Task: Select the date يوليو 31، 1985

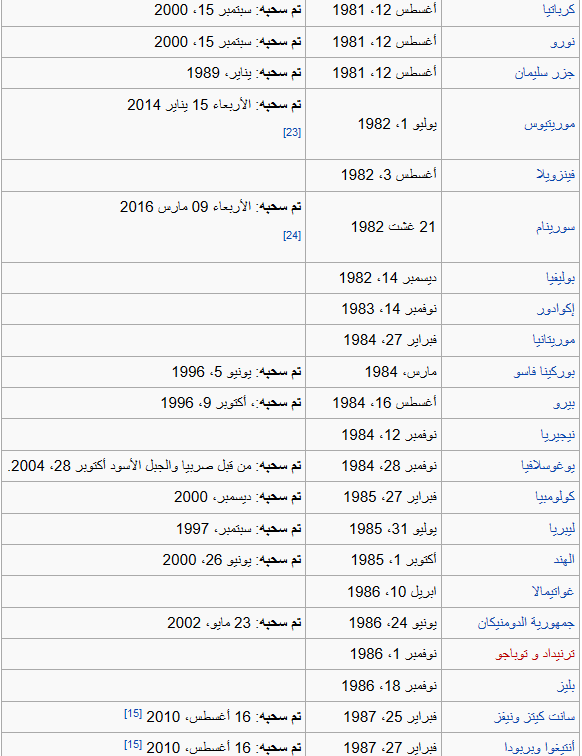Action: (393, 529)
